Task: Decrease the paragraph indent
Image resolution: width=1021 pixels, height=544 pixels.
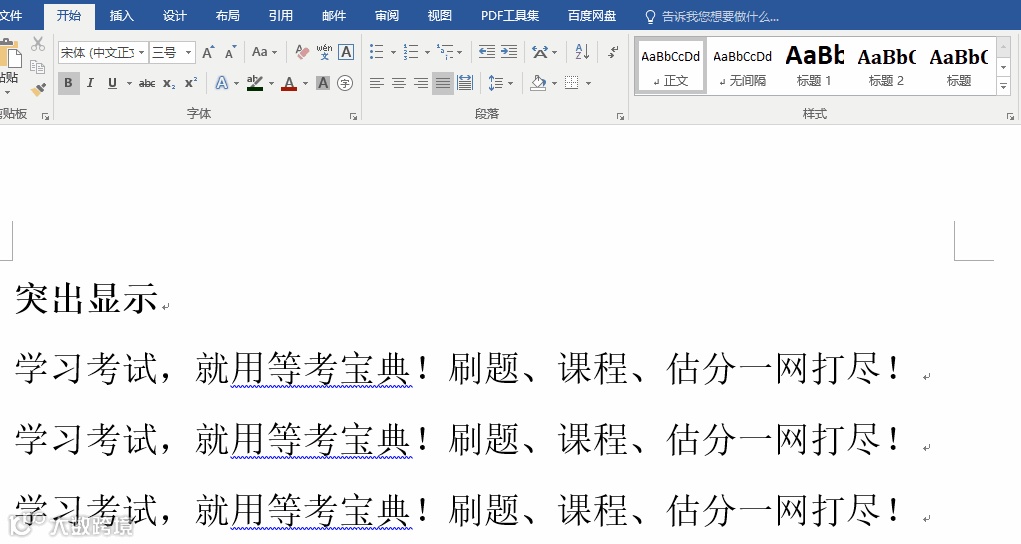Action: 486,52
